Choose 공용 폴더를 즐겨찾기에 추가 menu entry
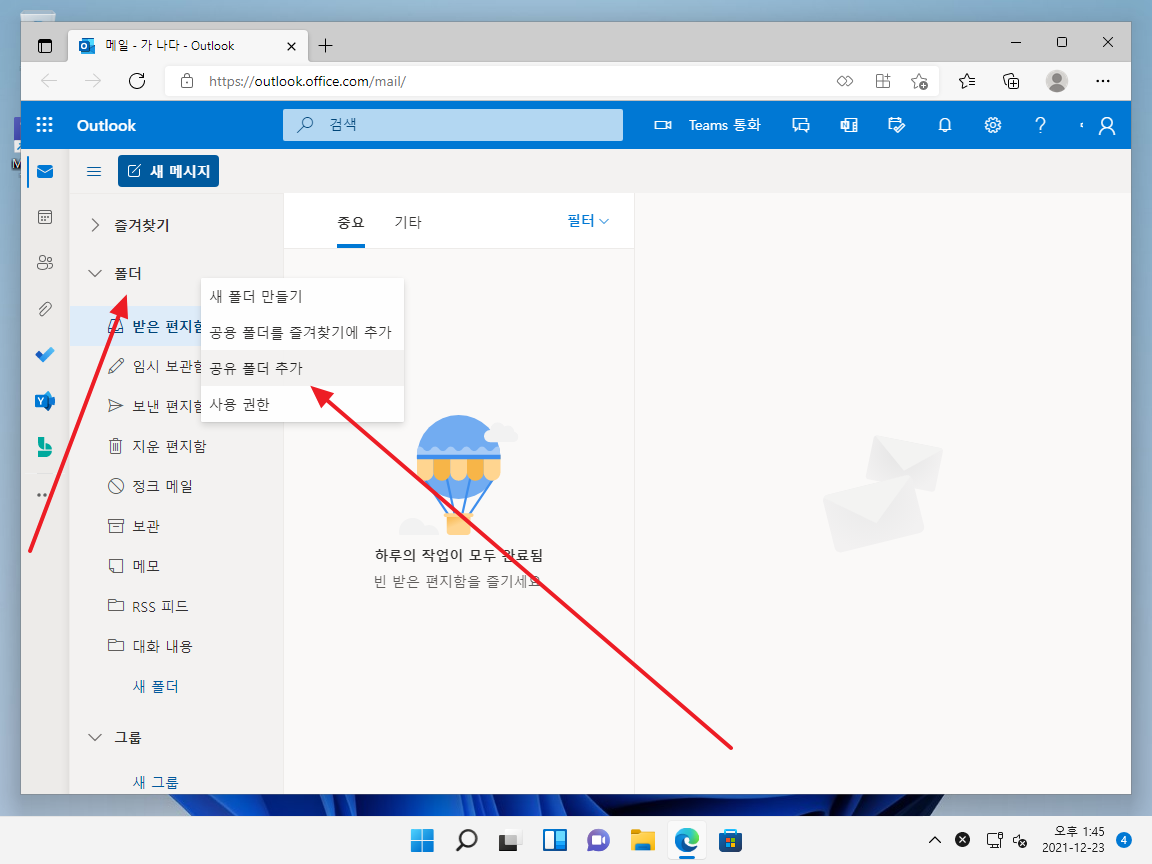 (302, 332)
